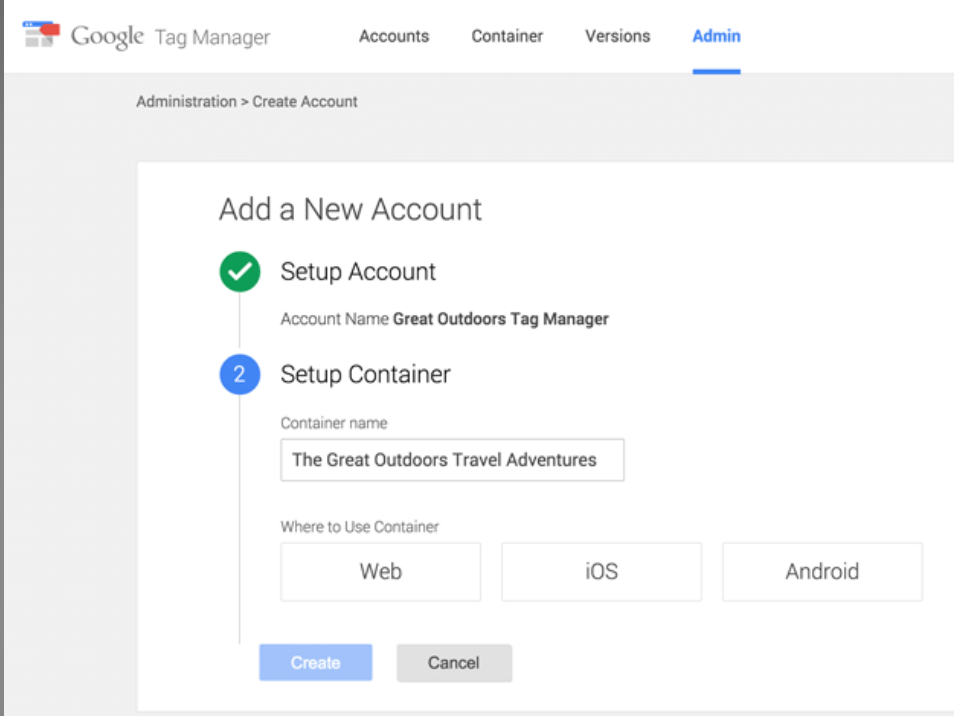Click the Setup Account step heading
Image resolution: width=954 pixels, height=716 pixels.
point(358,272)
